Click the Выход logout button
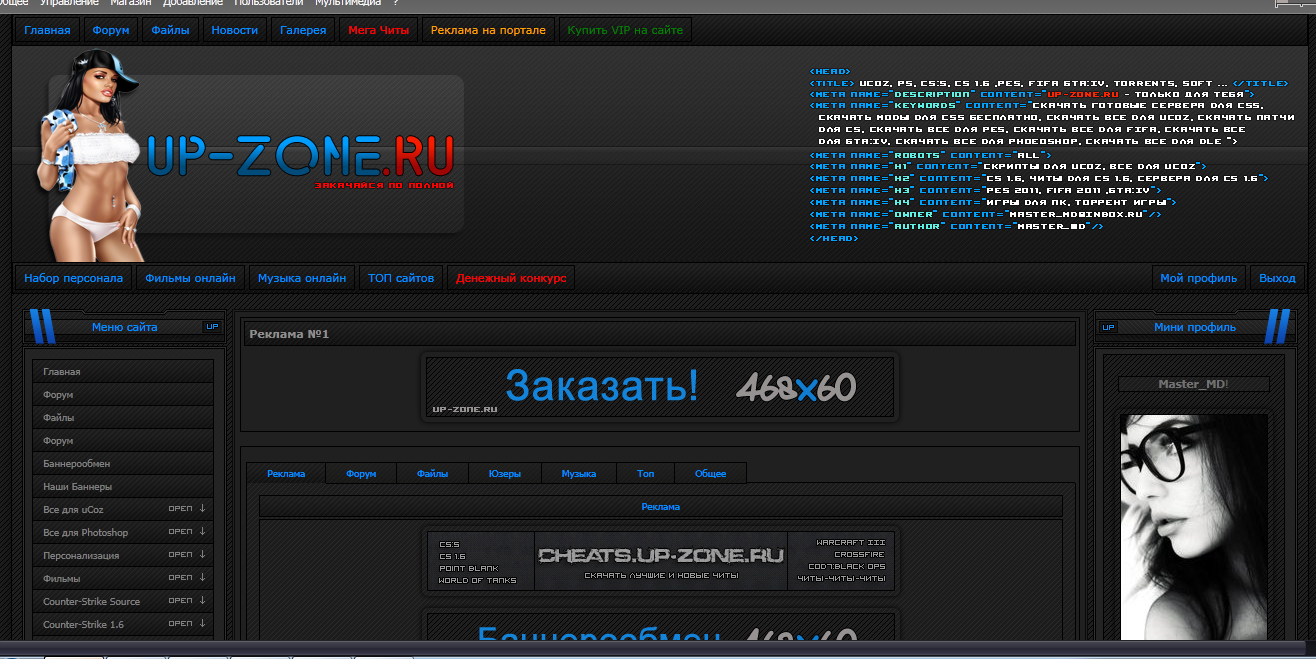 [x=1277, y=278]
